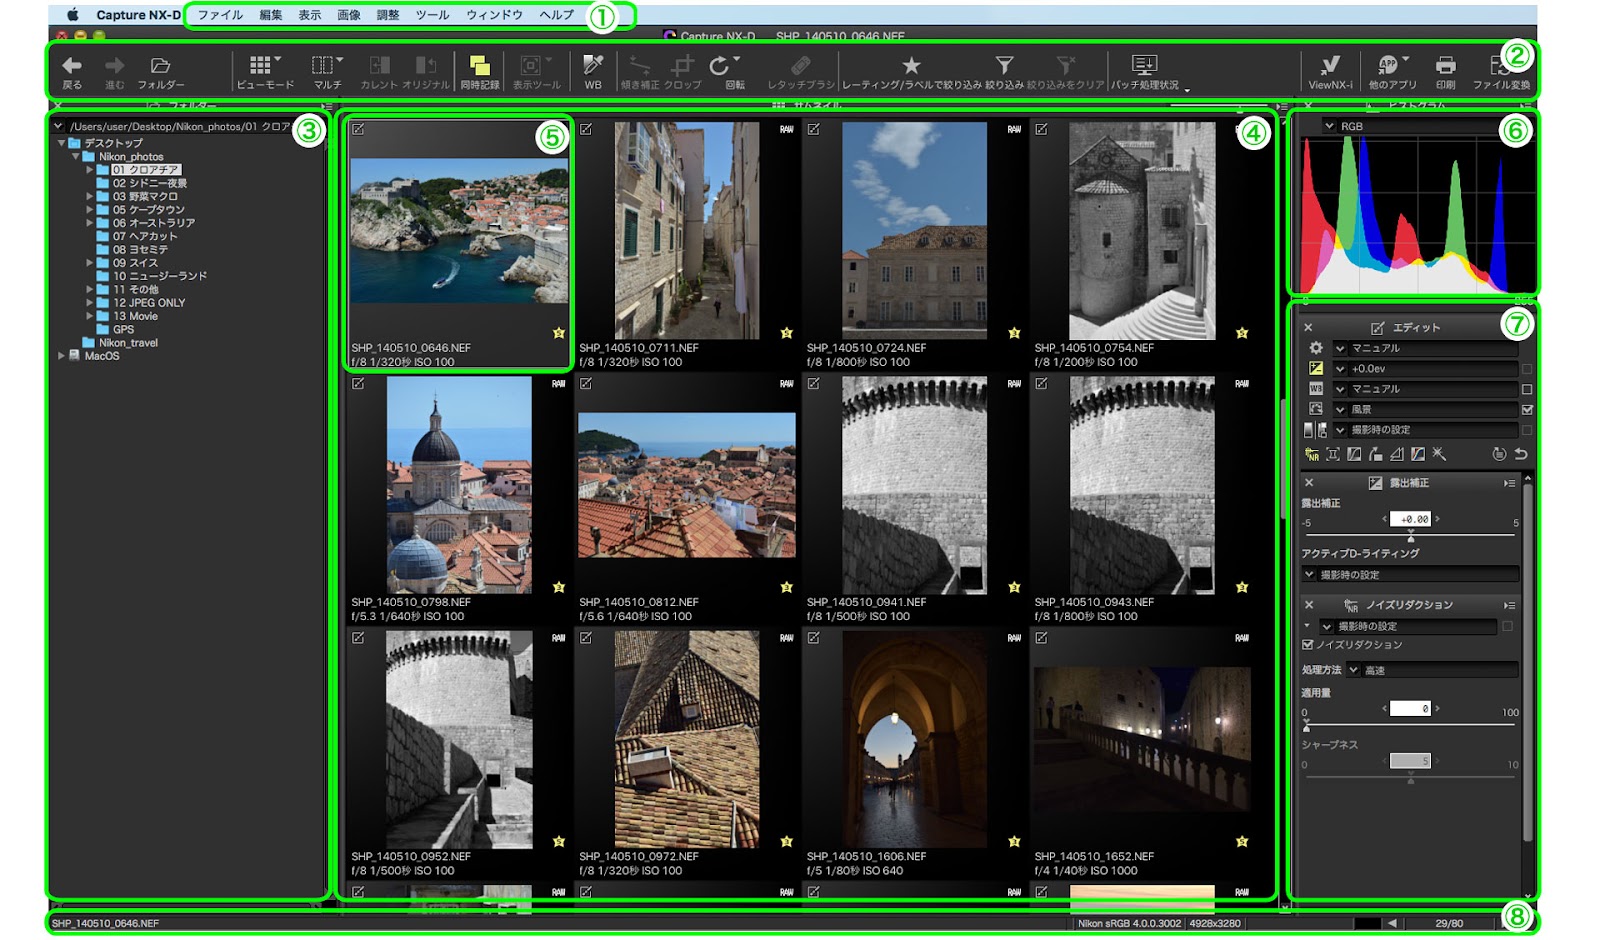Open the アクティブD-ライティング dropdown
This screenshot has width=1600, height=940.
pos(1410,575)
